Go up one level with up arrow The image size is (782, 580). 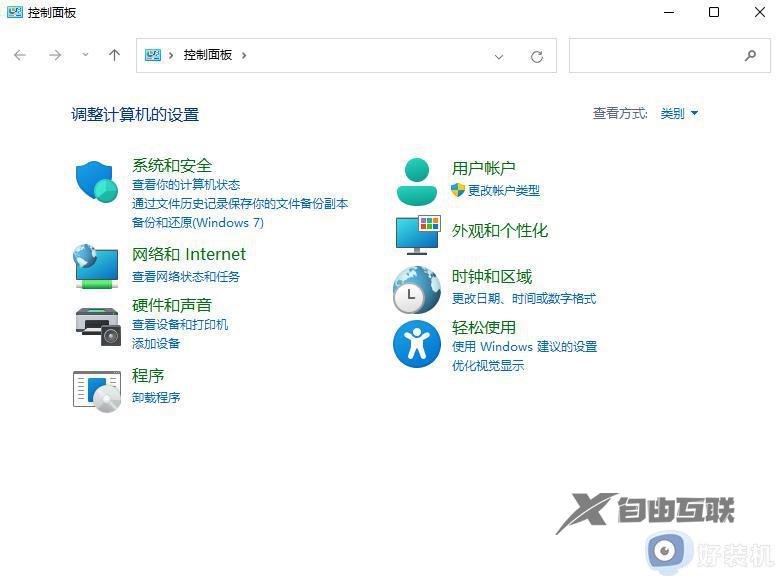(114, 55)
